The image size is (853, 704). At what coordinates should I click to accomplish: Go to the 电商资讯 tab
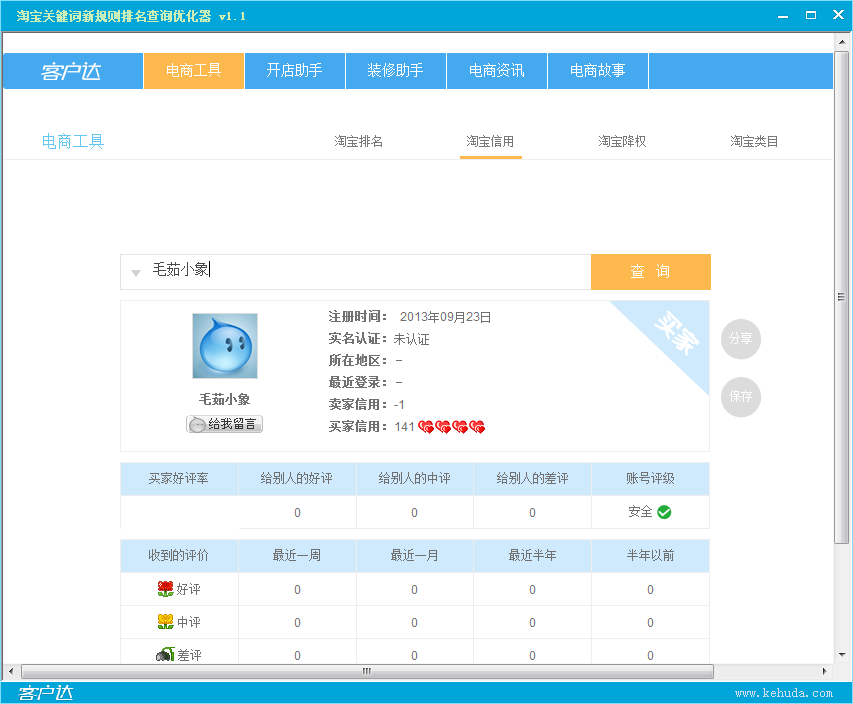point(497,71)
